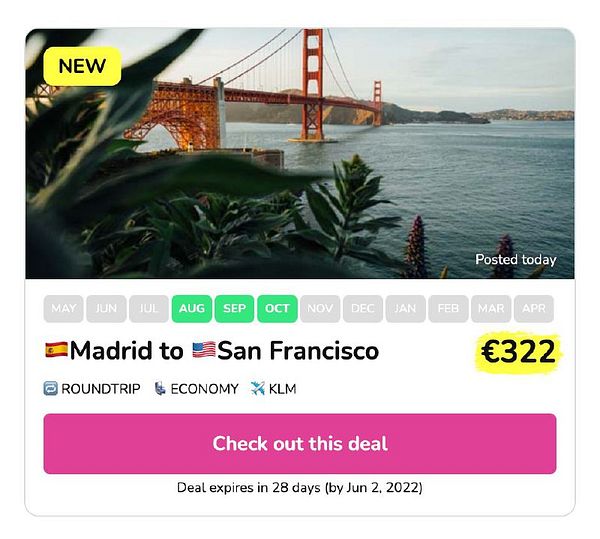Click the economy seat icon
Image resolution: width=600 pixels, height=539 pixels.
[x=160, y=389]
